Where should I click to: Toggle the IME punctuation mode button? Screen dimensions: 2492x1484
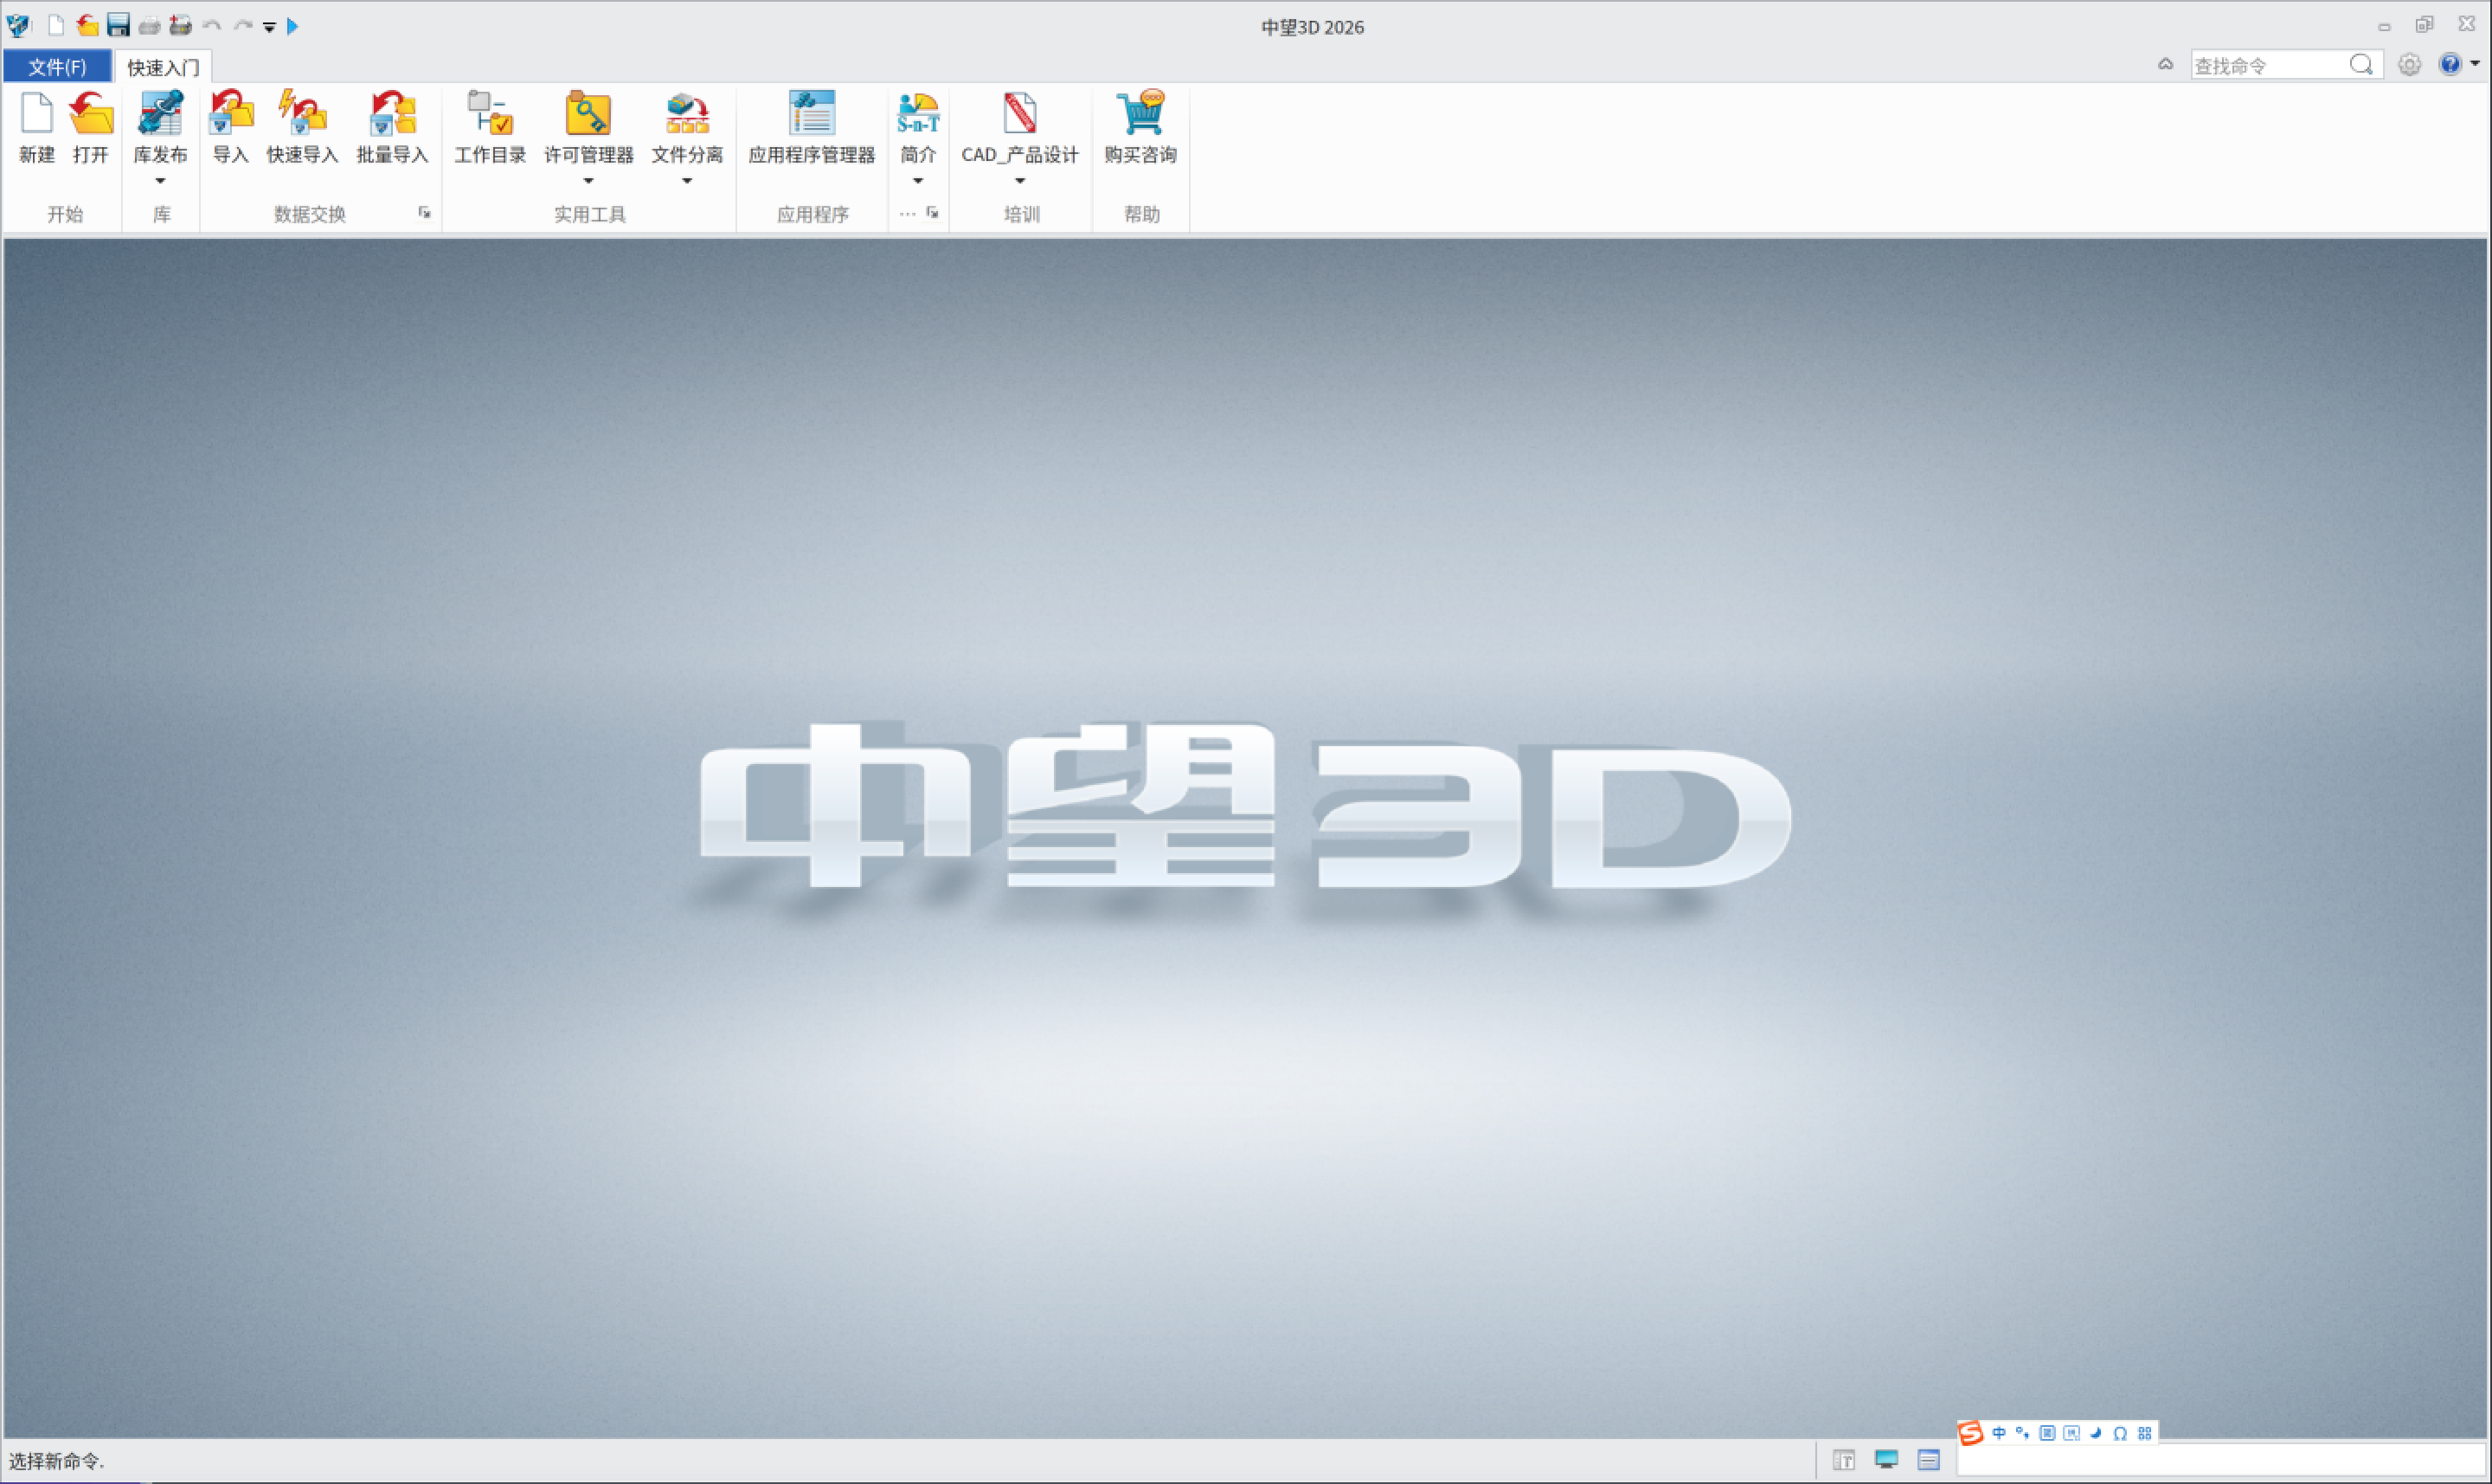[x=2022, y=1433]
